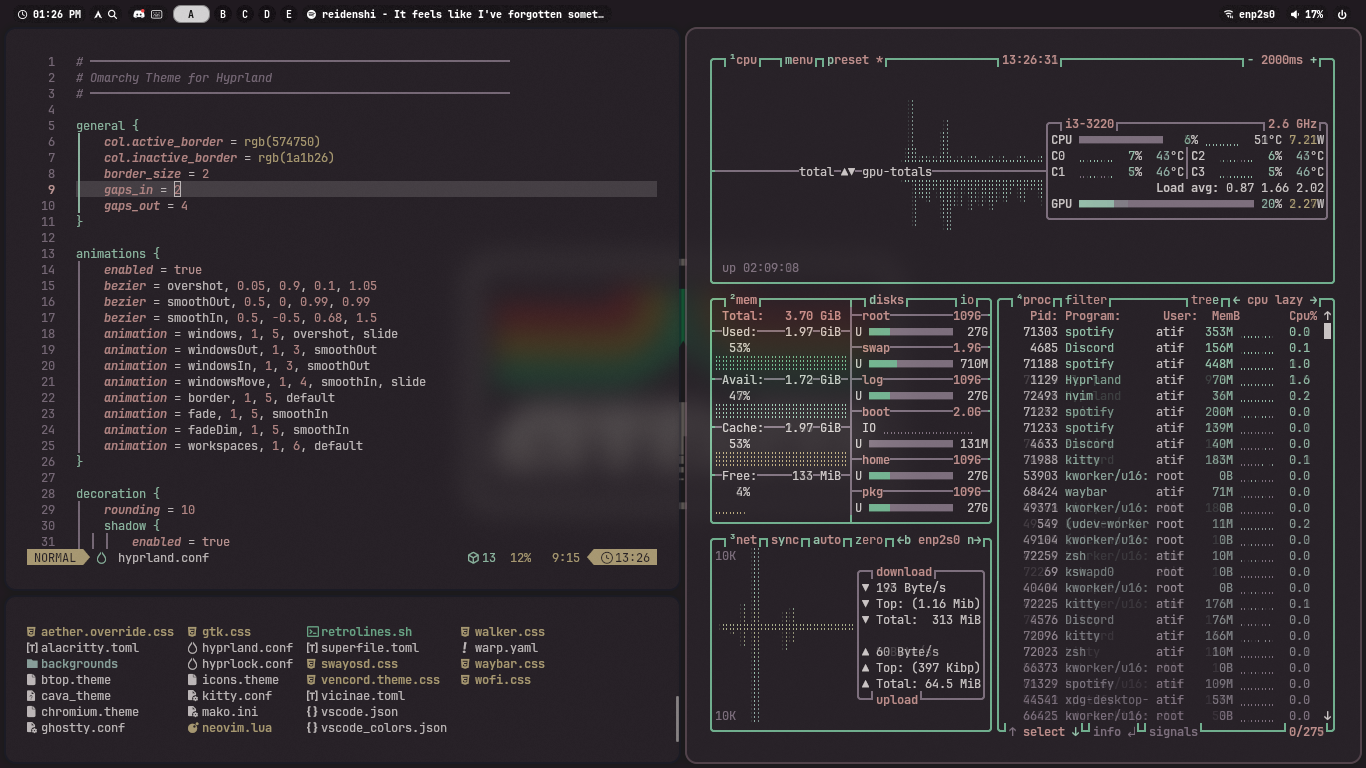Click the btop process list scrollbar handle
Viewport: 1366px width, 768px height.
click(1328, 331)
